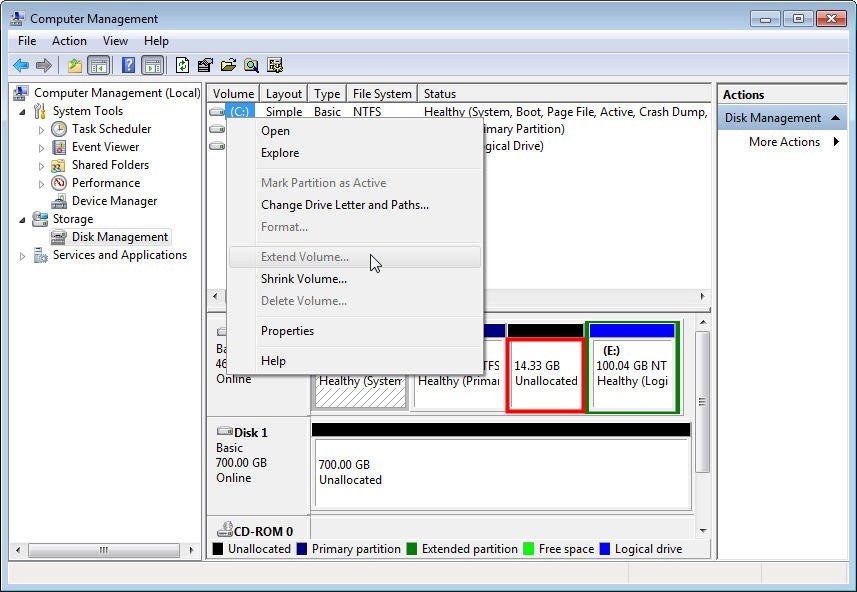Click the tree pane horizontal scrollbar thumb
857x592 pixels.
[104, 550]
